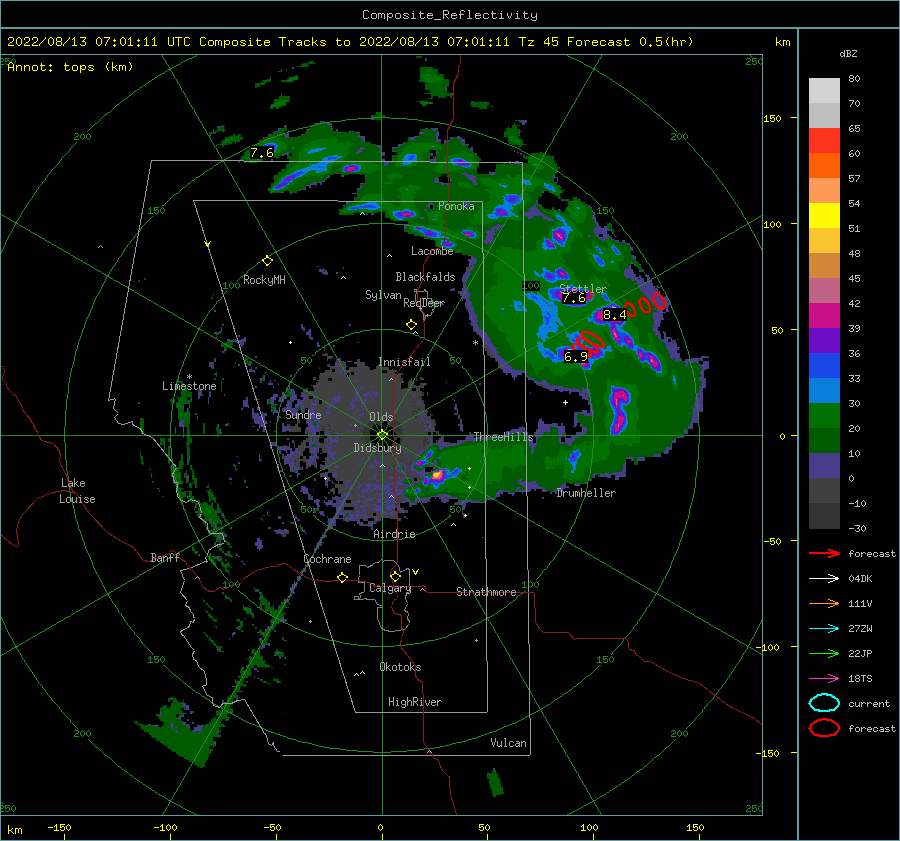
Task: Select the purple swatch below 39 dBZ
Action: [x=824, y=340]
